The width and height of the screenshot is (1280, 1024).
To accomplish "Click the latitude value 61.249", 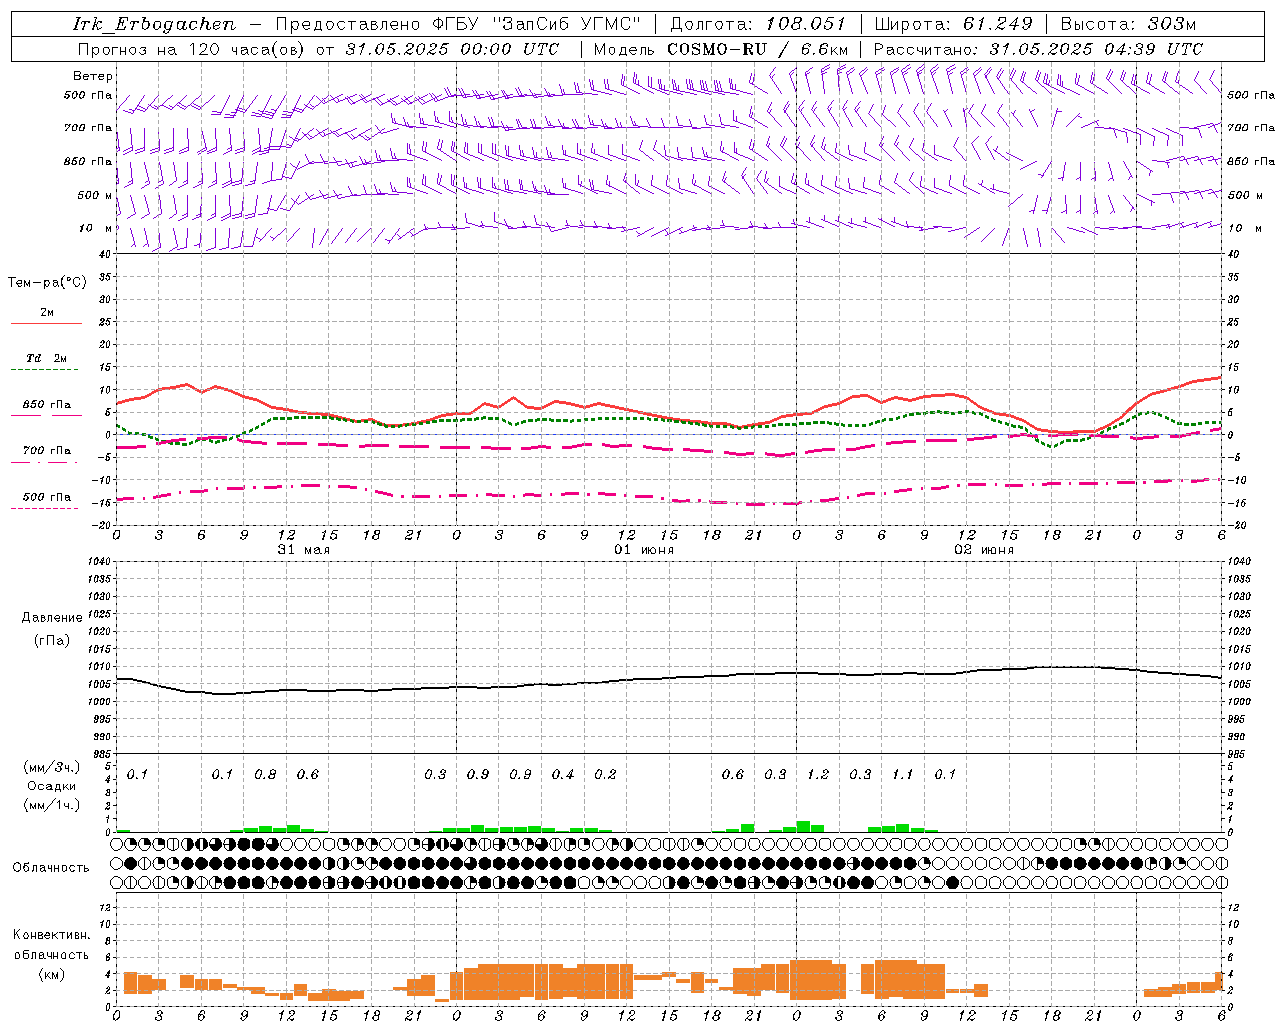I will [x=997, y=24].
